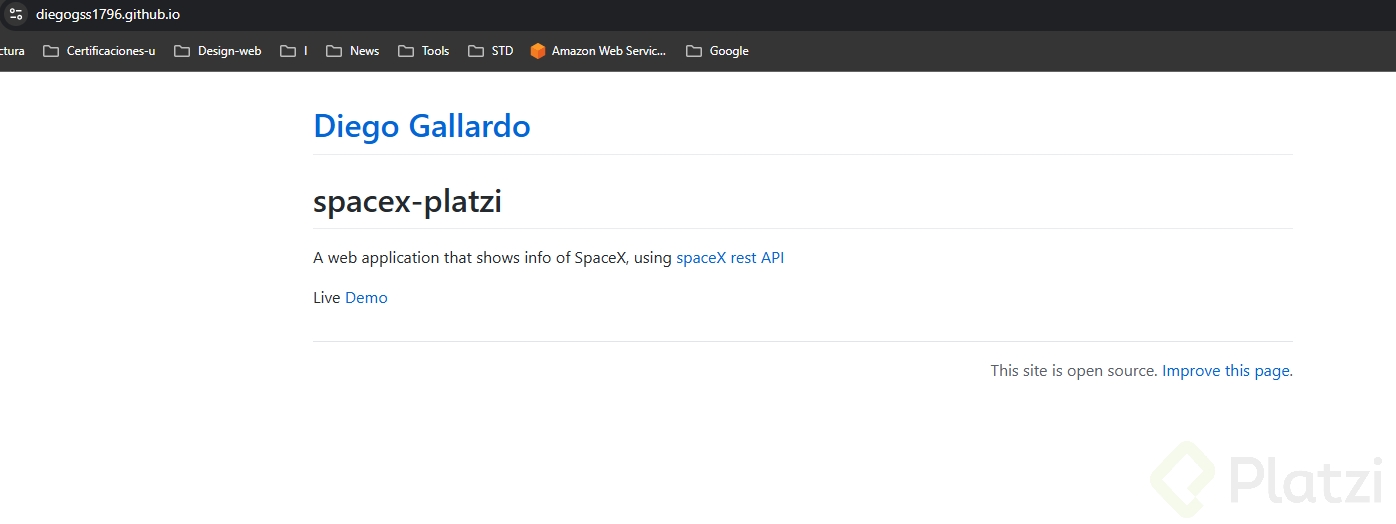Expand the Tools bookmarks folder

pyautogui.click(x=423, y=51)
